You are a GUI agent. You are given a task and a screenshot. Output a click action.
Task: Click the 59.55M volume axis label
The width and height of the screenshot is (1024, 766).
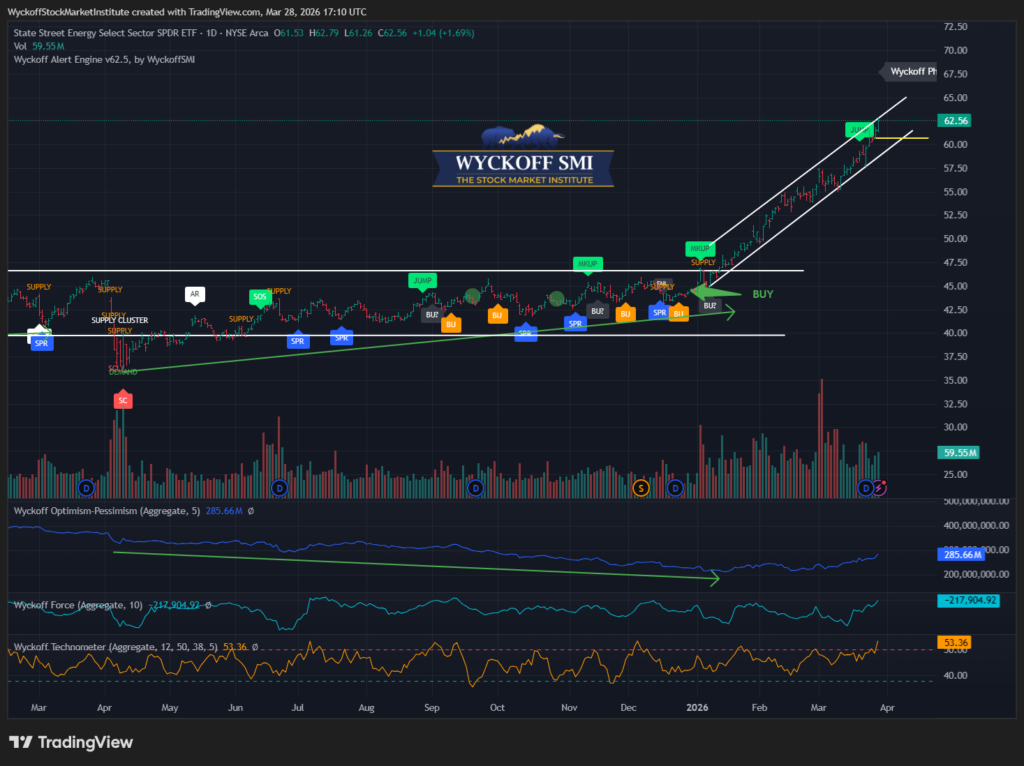tap(960, 452)
